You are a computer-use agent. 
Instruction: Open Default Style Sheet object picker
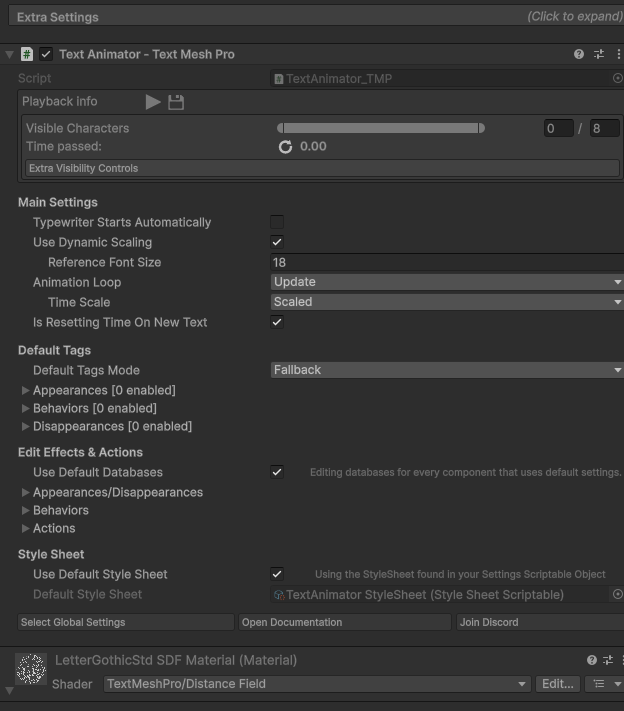point(617,594)
